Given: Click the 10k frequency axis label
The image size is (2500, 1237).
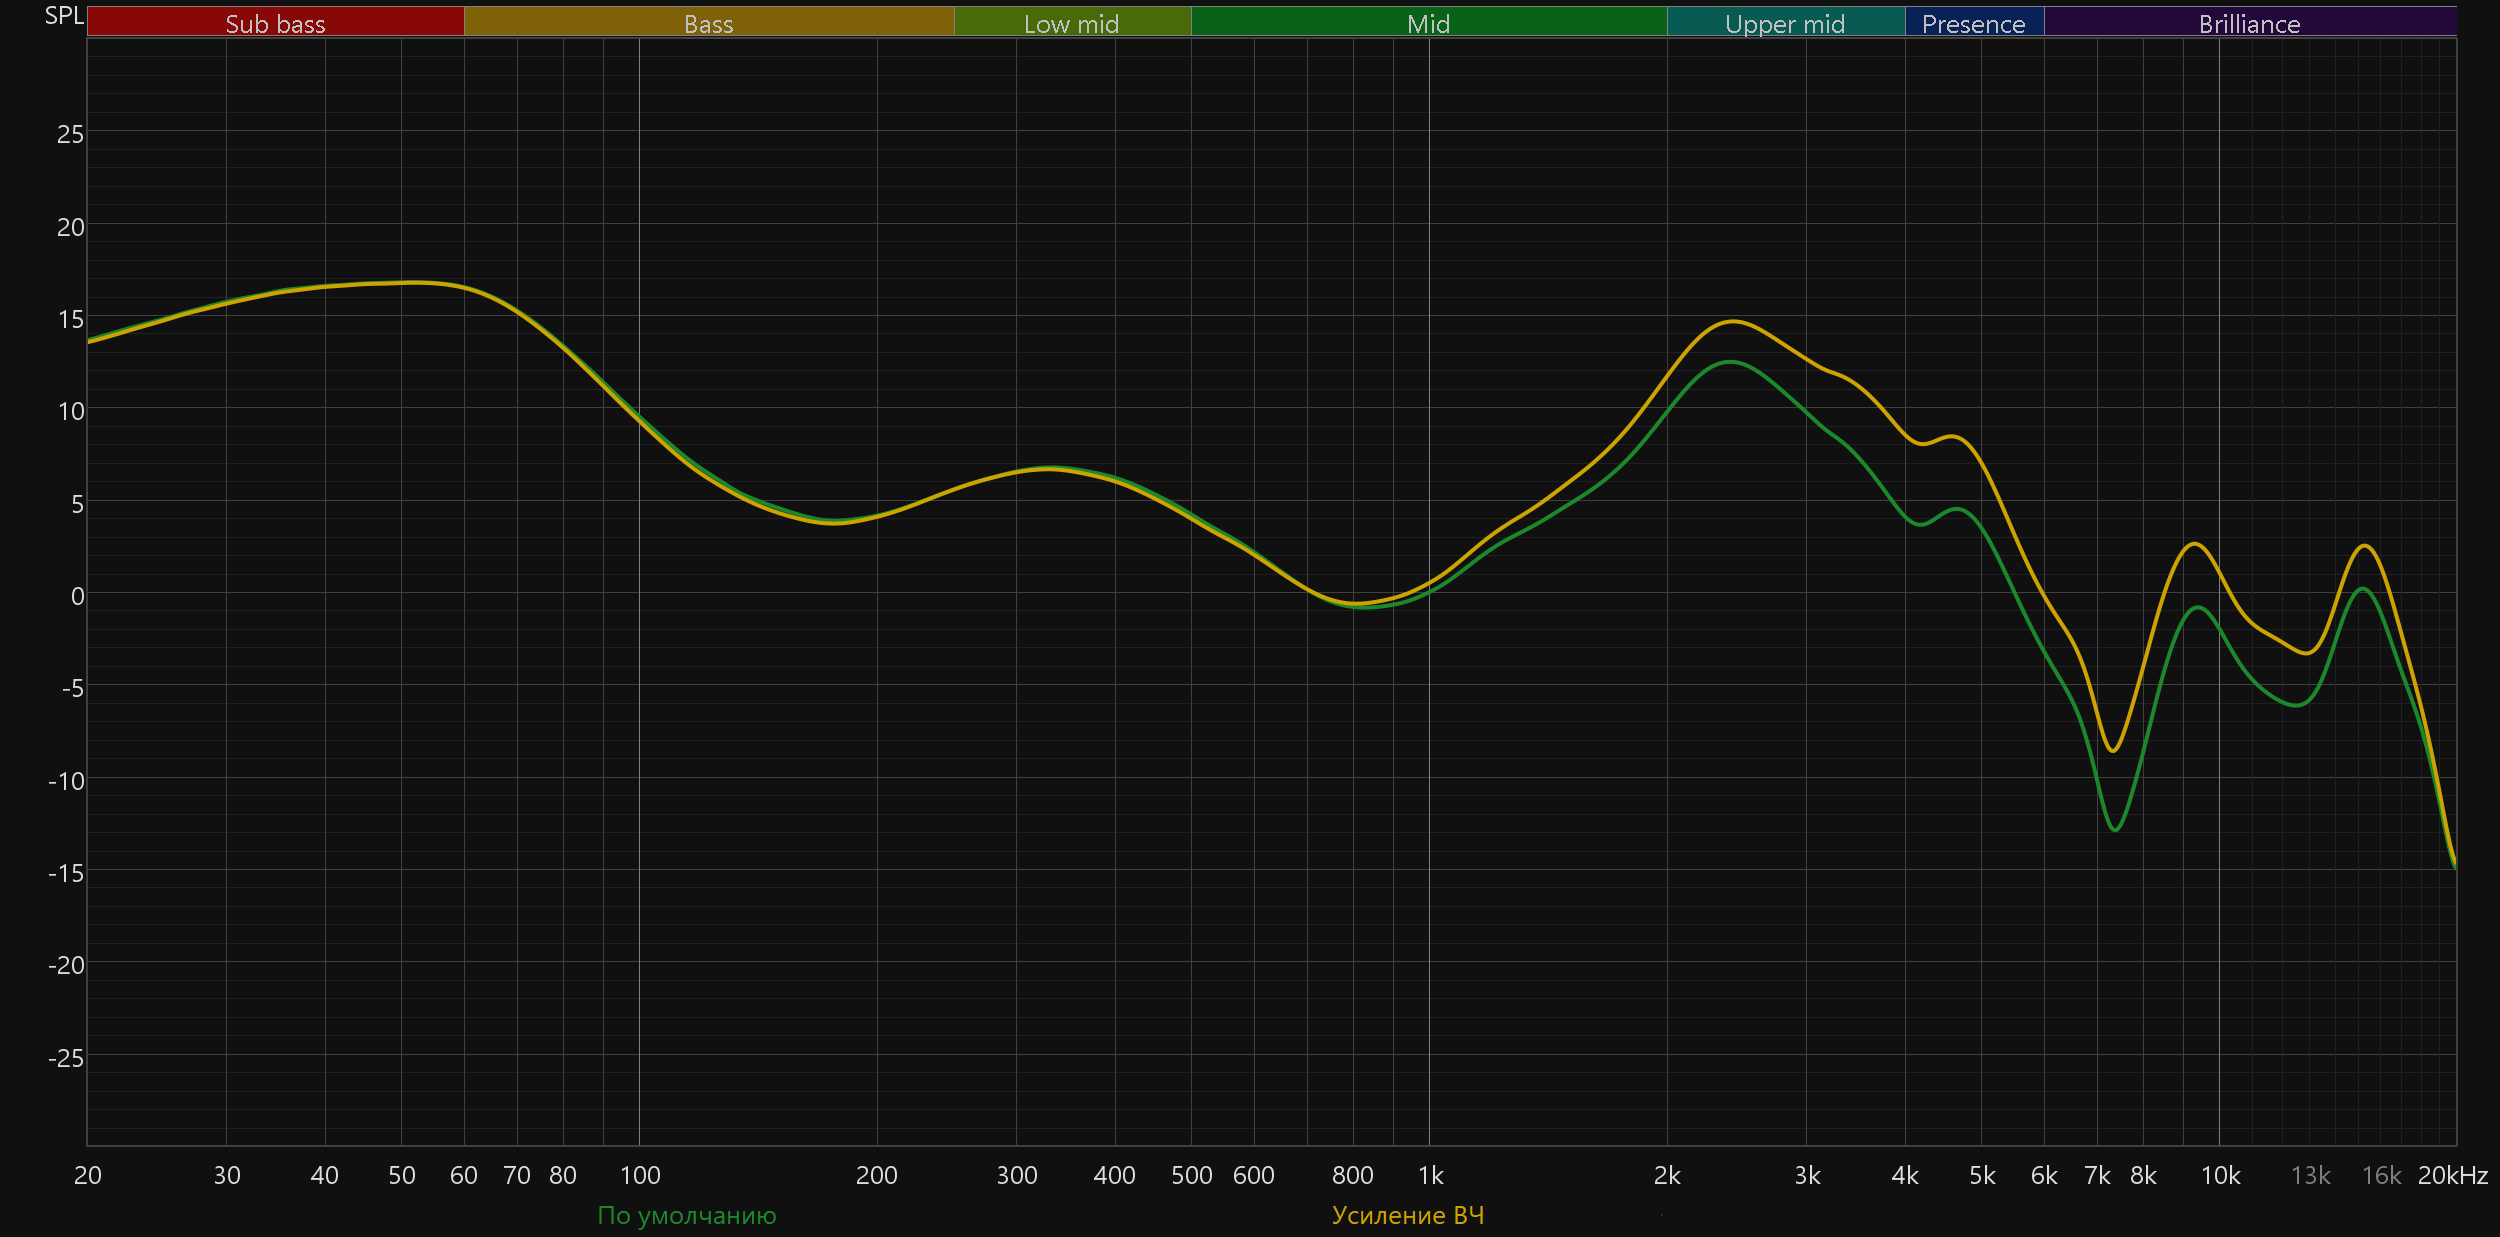Looking at the screenshot, I should pos(2220,1175).
